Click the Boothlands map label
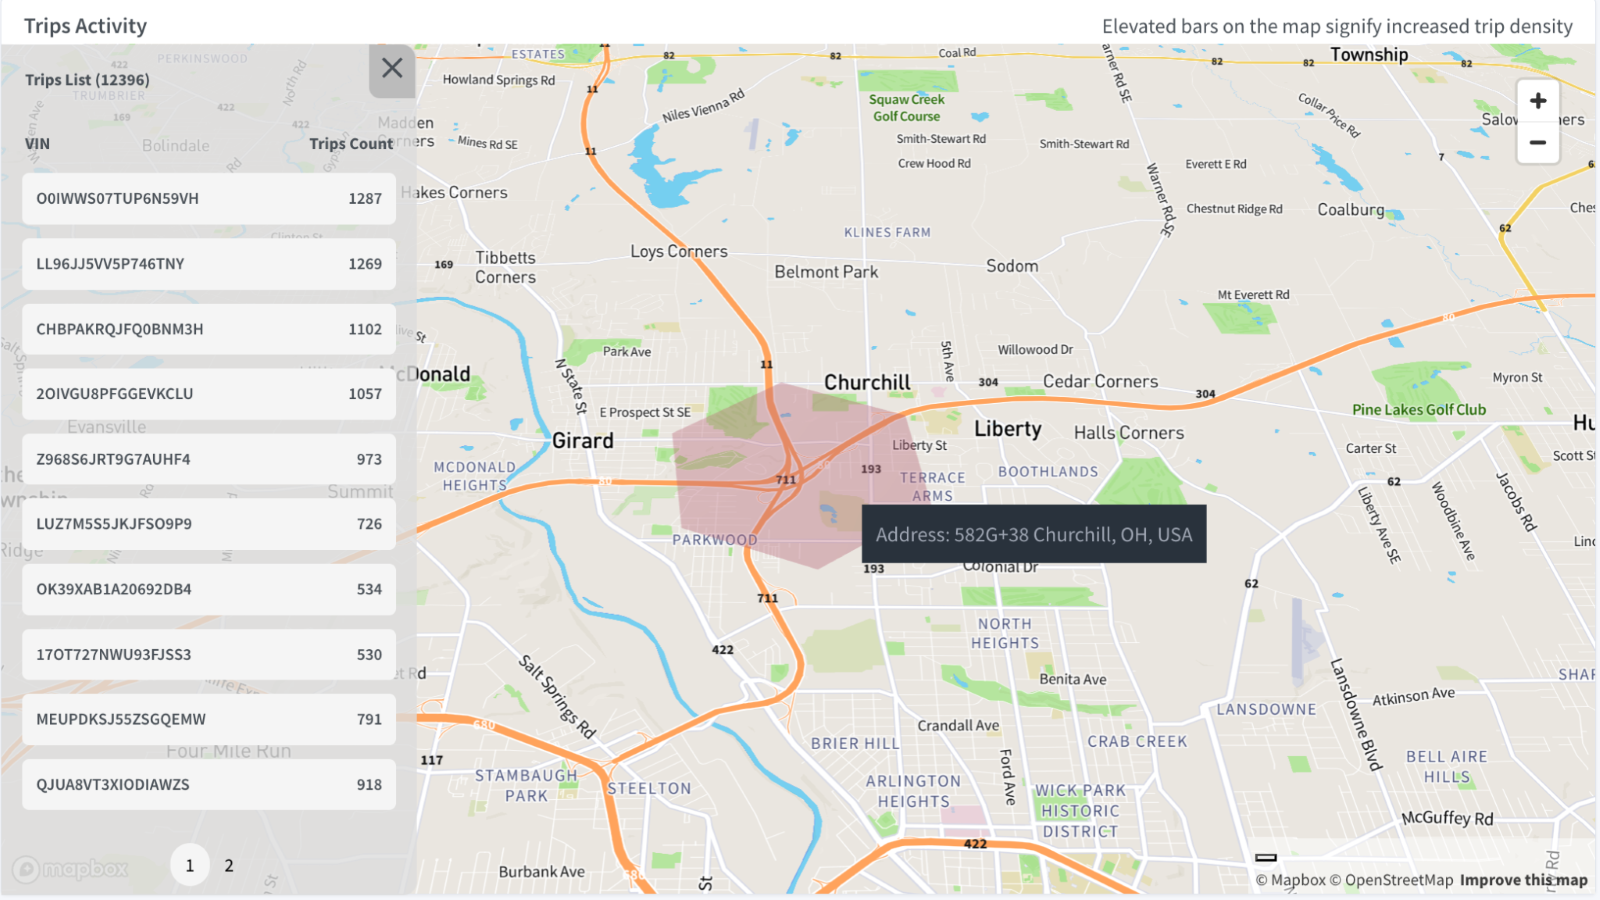 click(x=1048, y=472)
